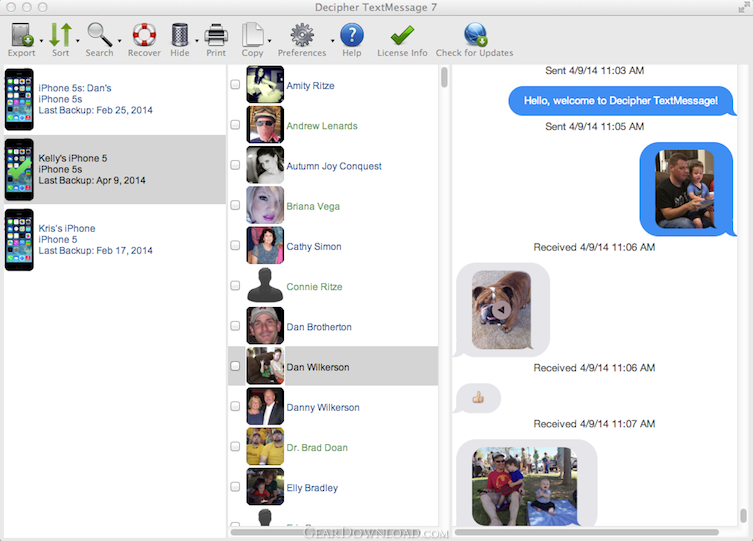Viewport: 753px width, 541px height.
Task: Check the Andrew Lenards checkbox
Action: click(235, 125)
